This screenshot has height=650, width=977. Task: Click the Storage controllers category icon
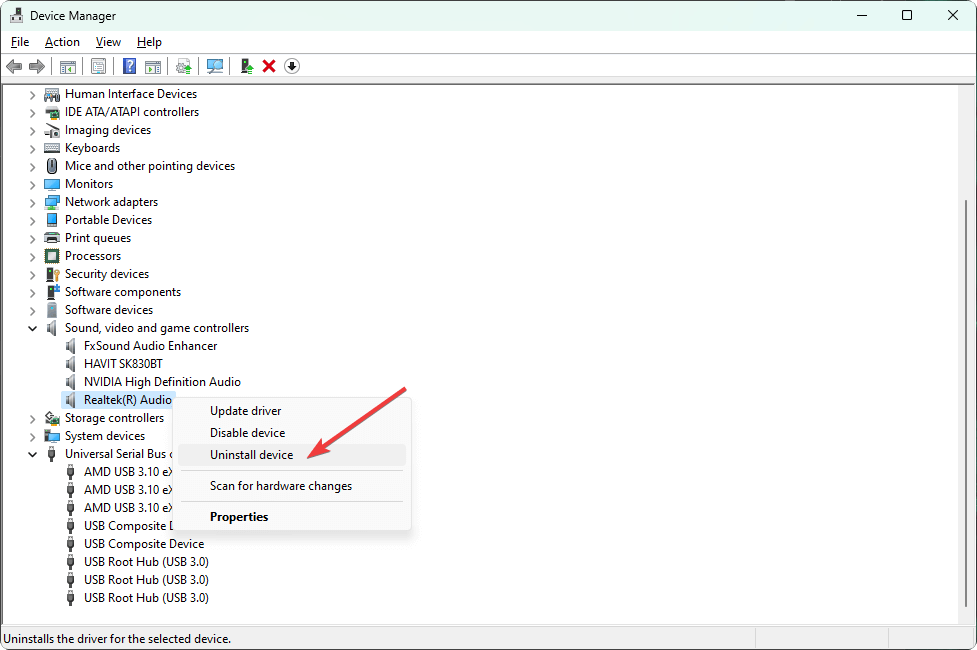pos(52,418)
